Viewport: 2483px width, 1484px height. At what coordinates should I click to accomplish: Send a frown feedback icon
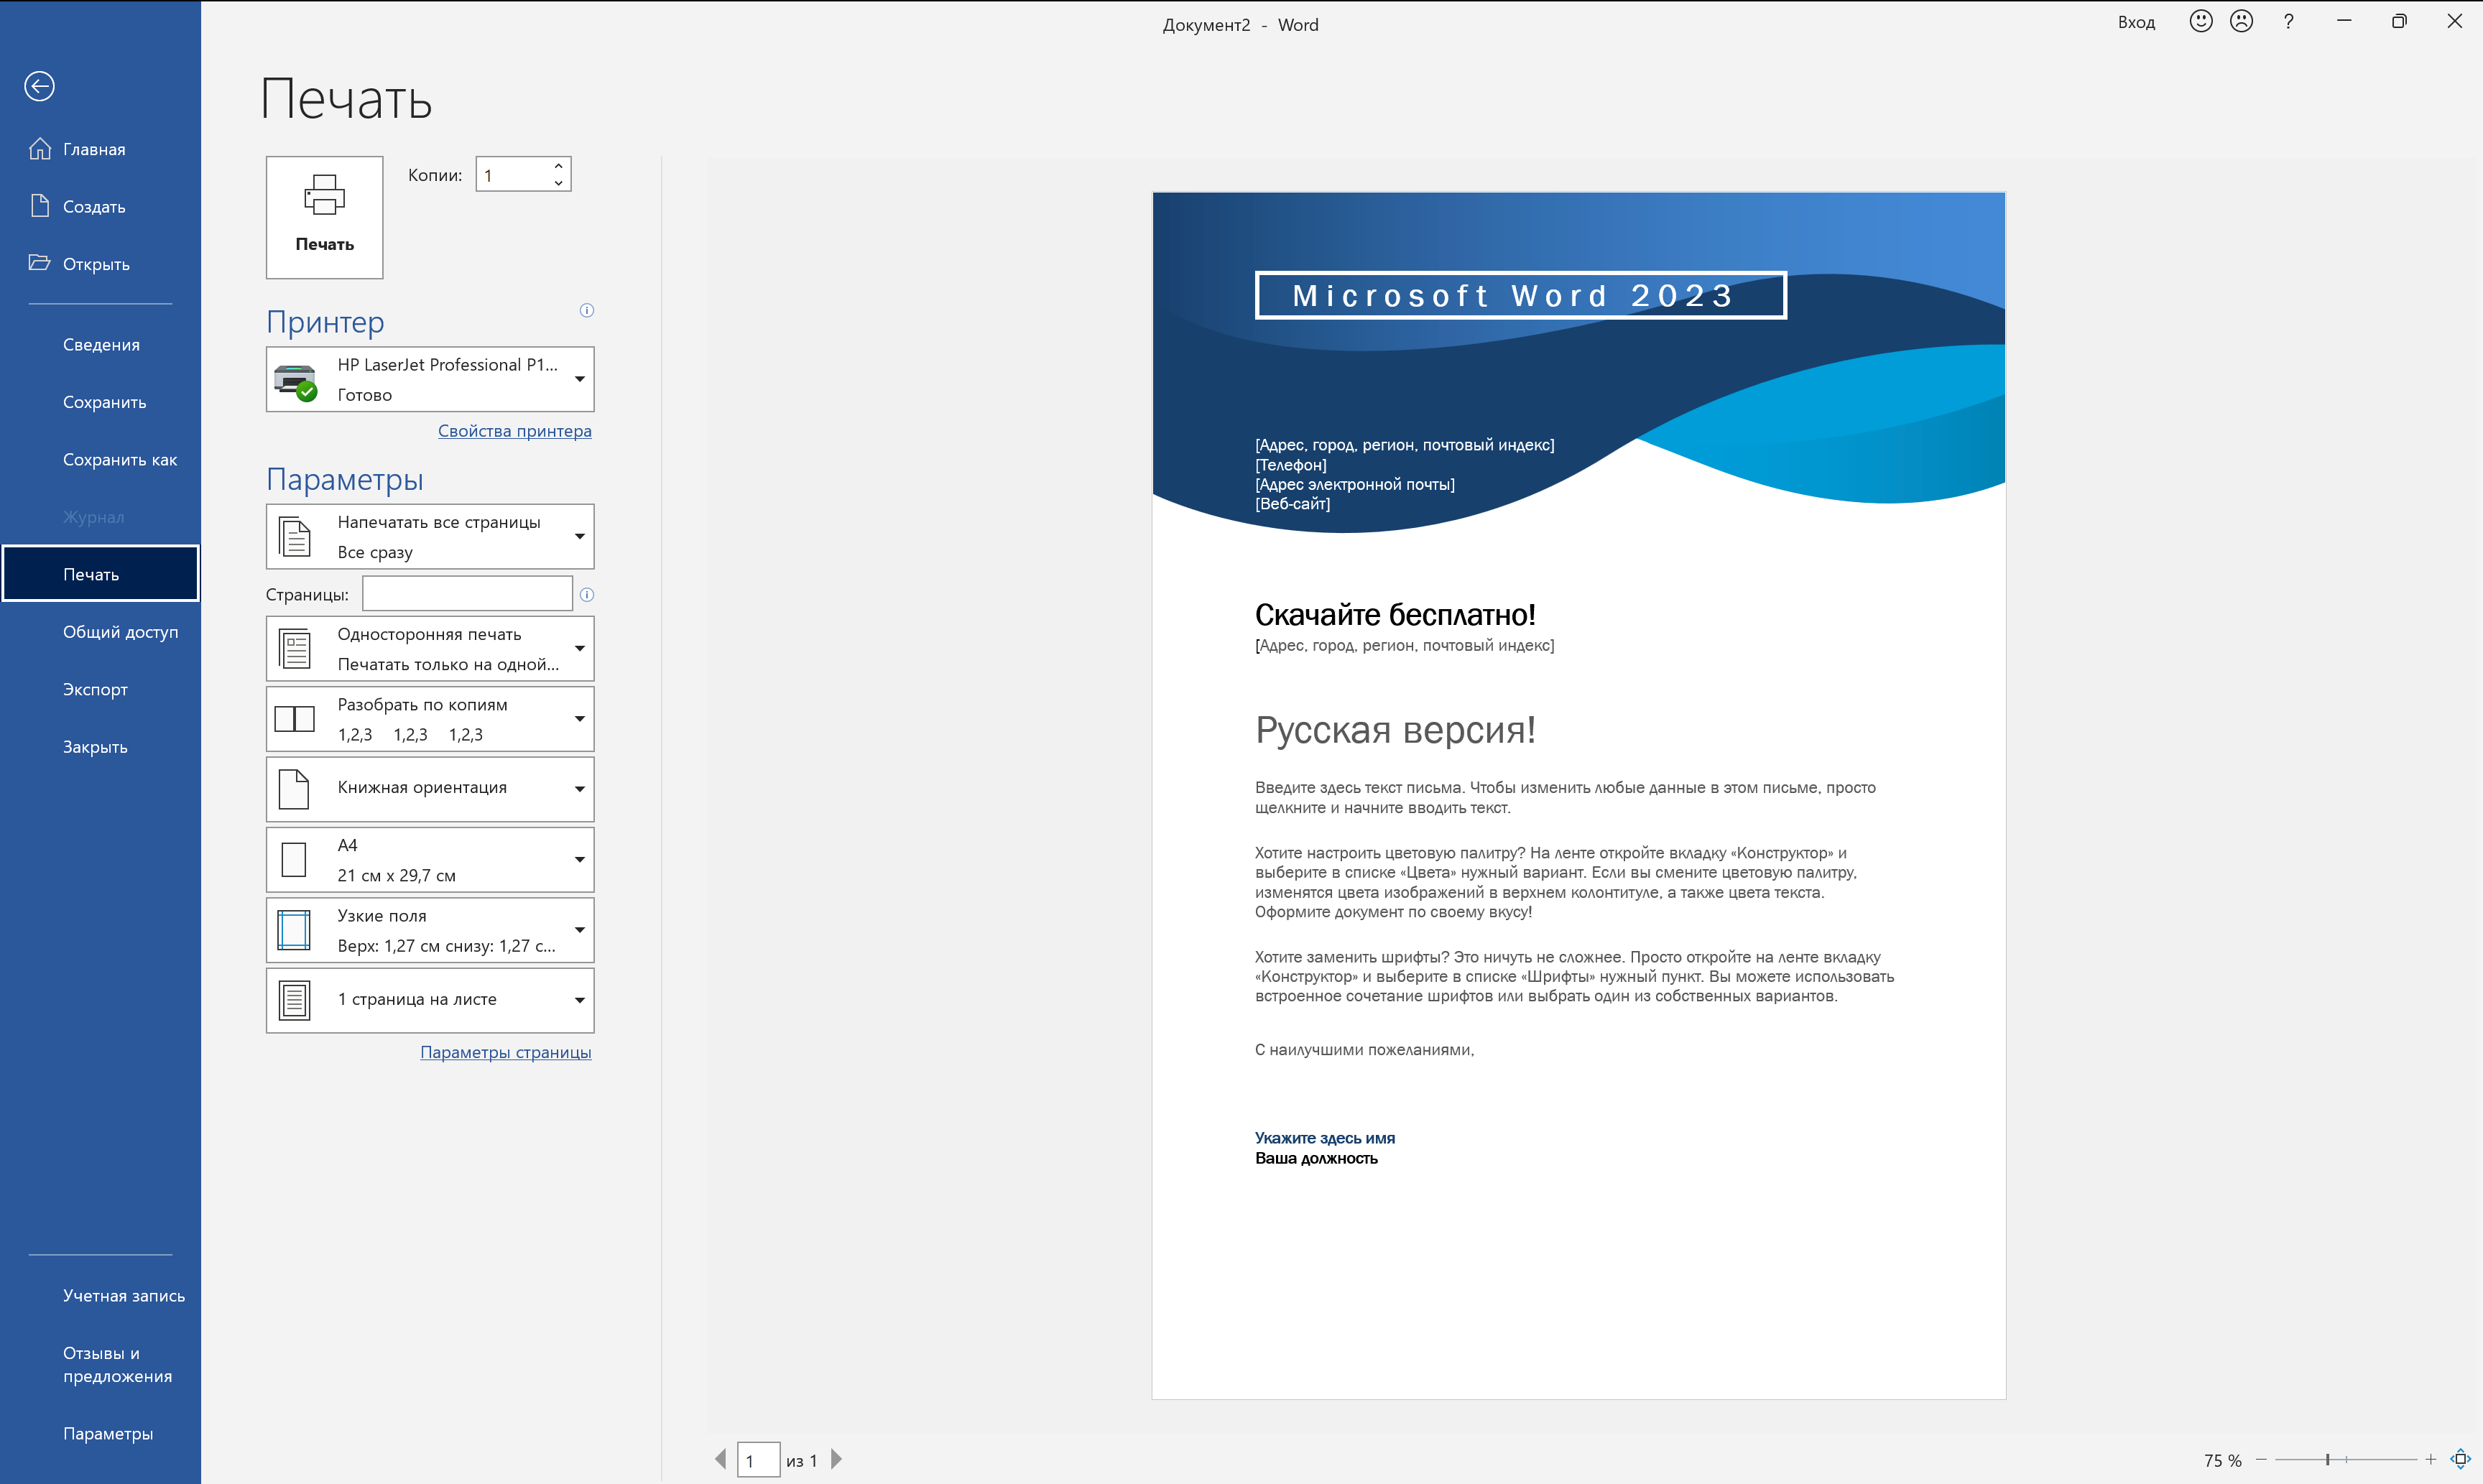(2241, 21)
